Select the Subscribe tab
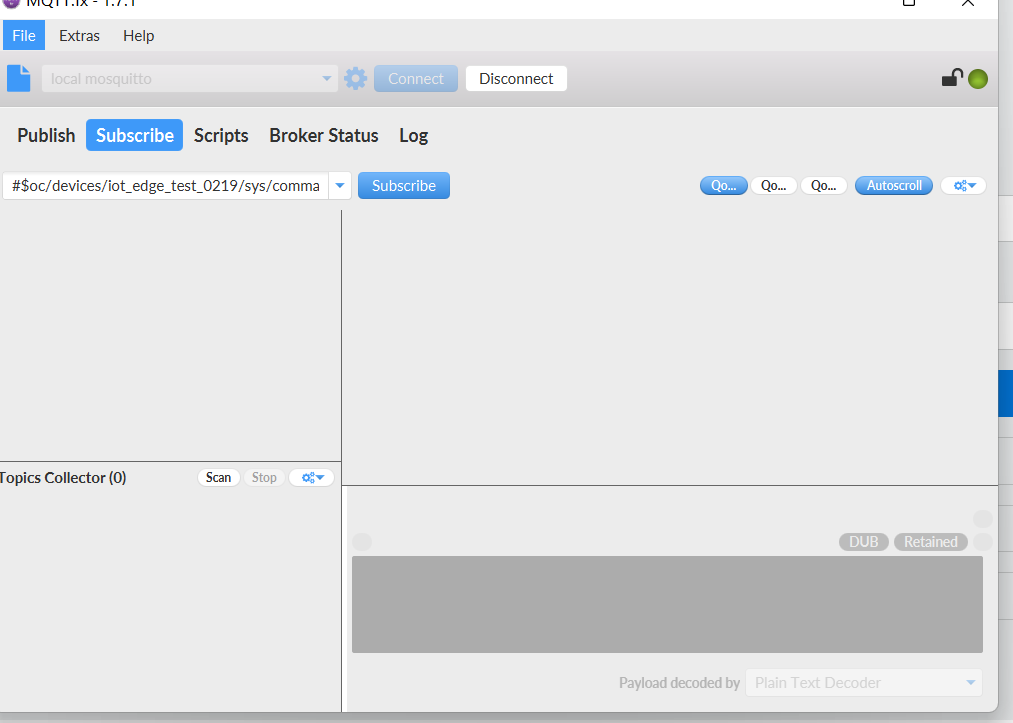Image resolution: width=1013 pixels, height=723 pixels. pyautogui.click(x=134, y=135)
